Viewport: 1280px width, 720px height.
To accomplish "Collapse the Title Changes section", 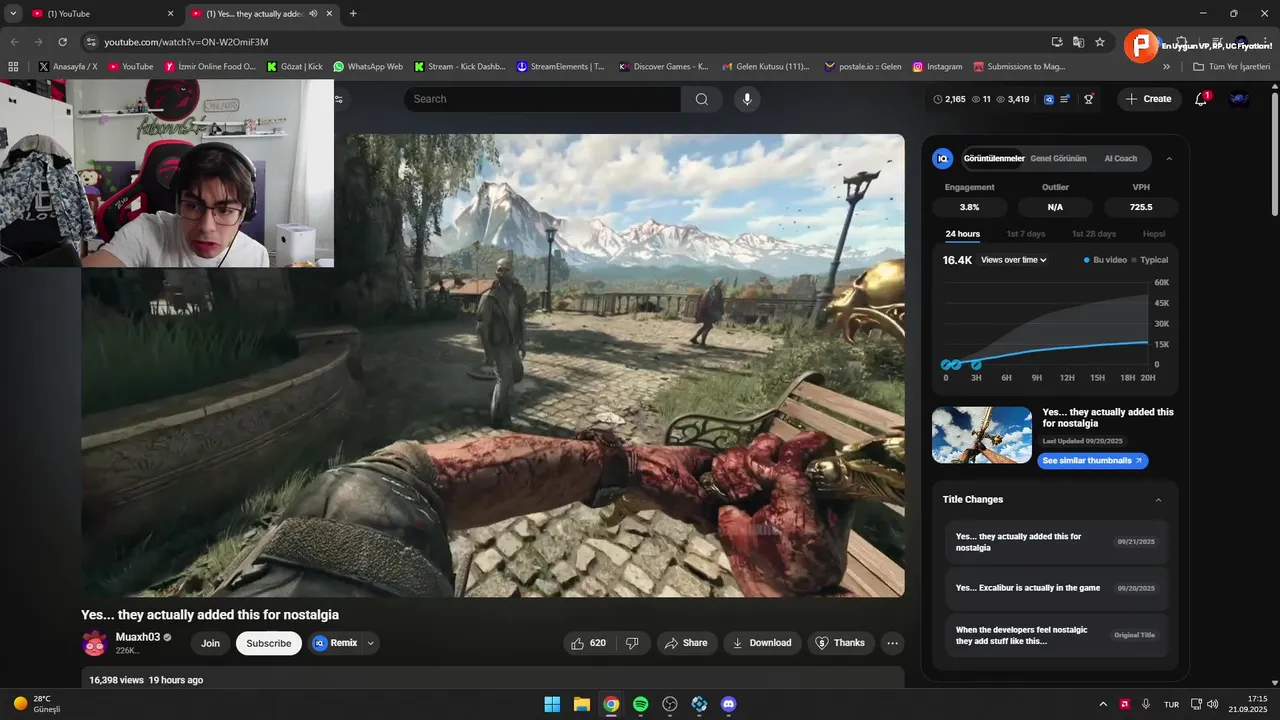I will (1159, 499).
